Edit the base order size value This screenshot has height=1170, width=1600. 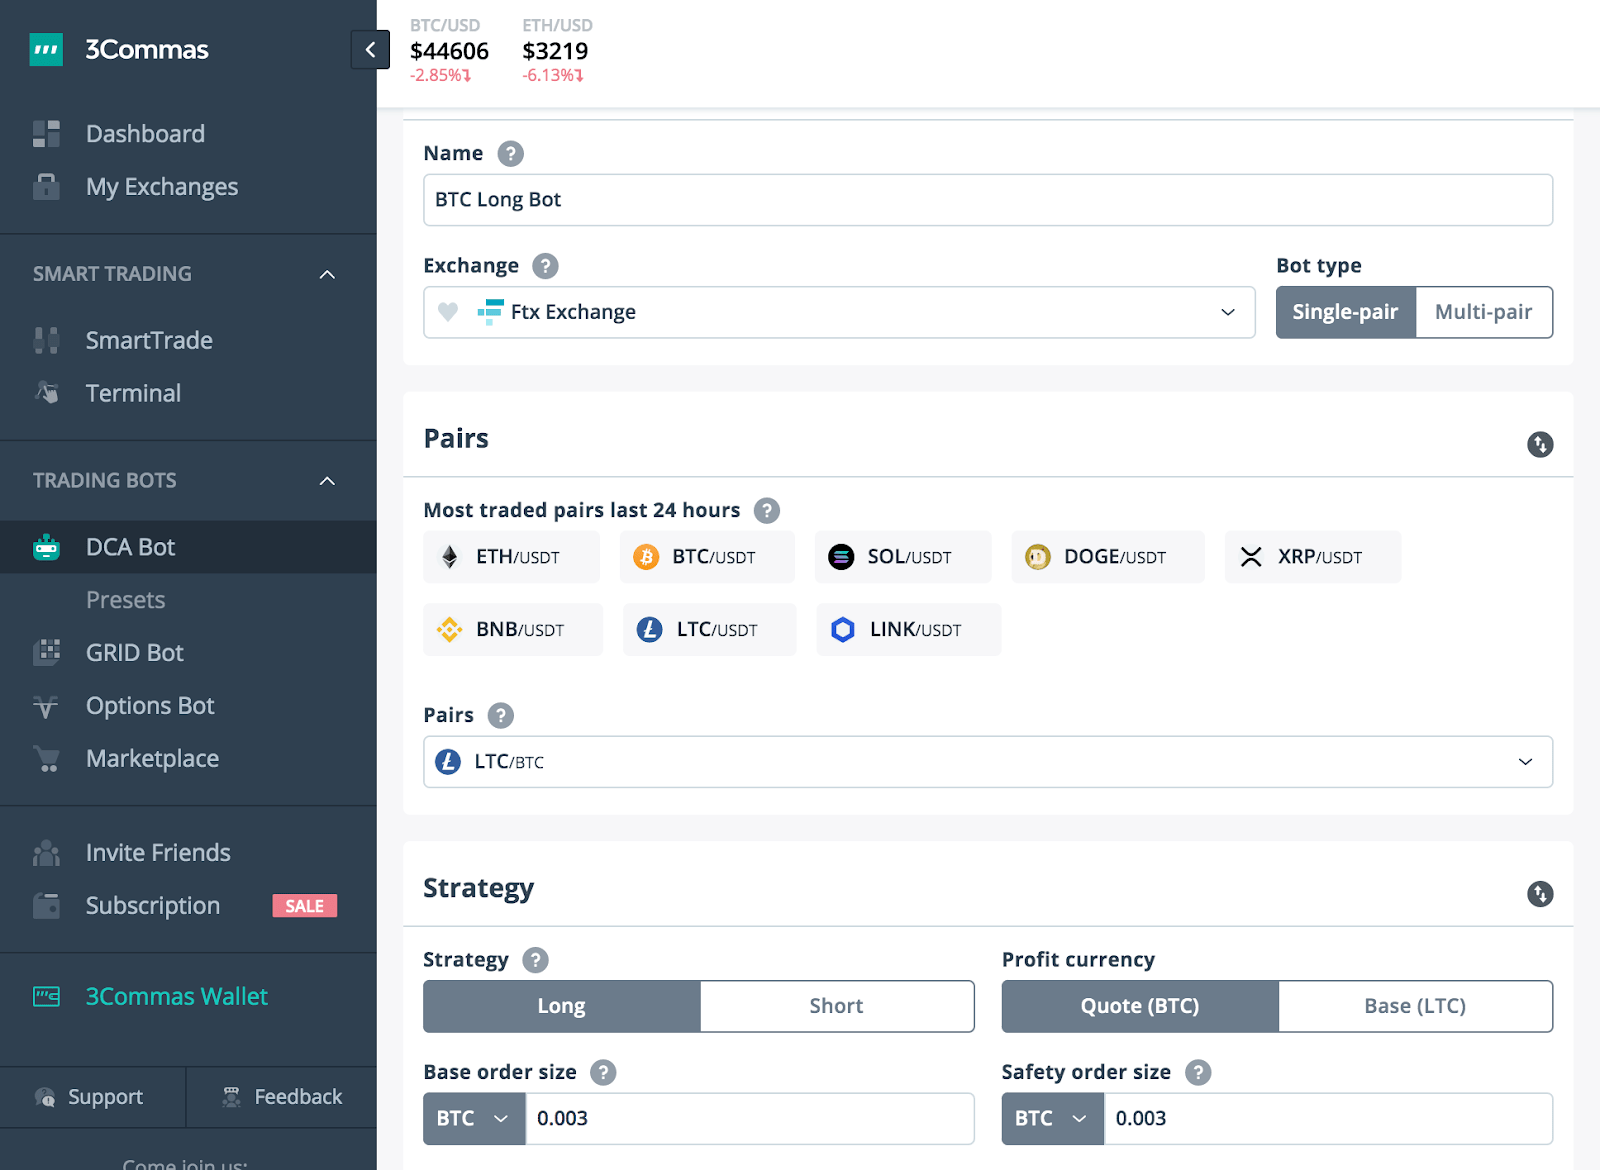pyautogui.click(x=750, y=1118)
